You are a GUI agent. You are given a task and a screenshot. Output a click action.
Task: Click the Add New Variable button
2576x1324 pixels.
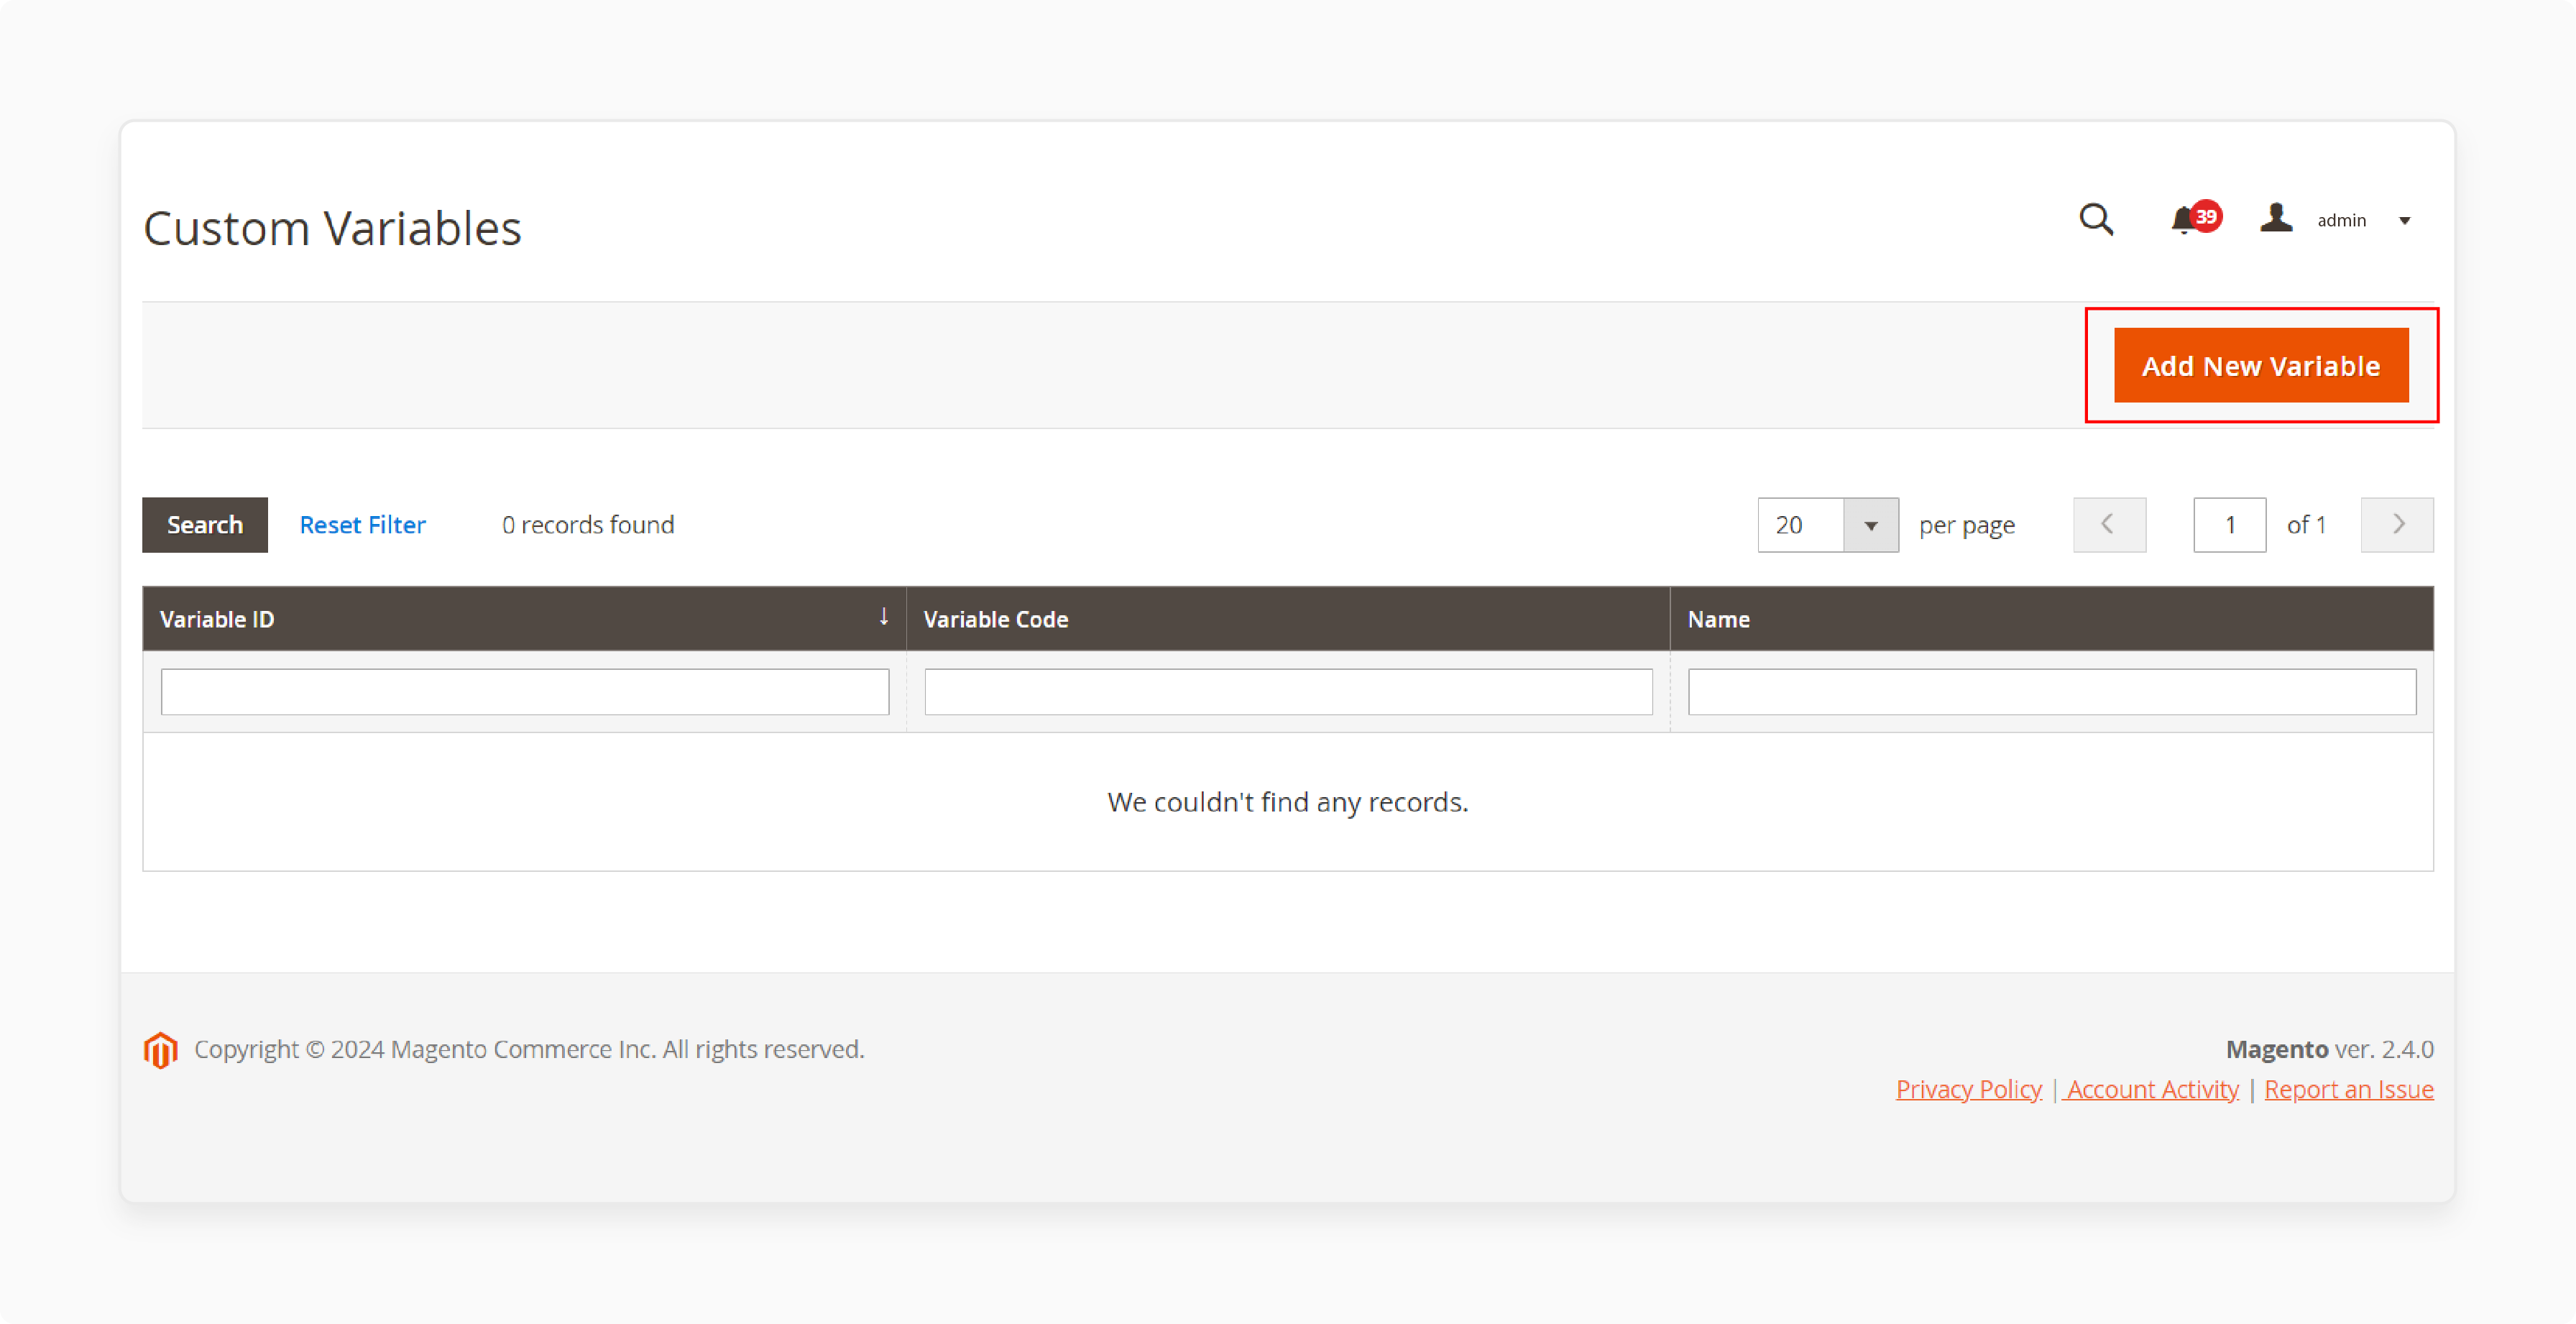(2260, 365)
